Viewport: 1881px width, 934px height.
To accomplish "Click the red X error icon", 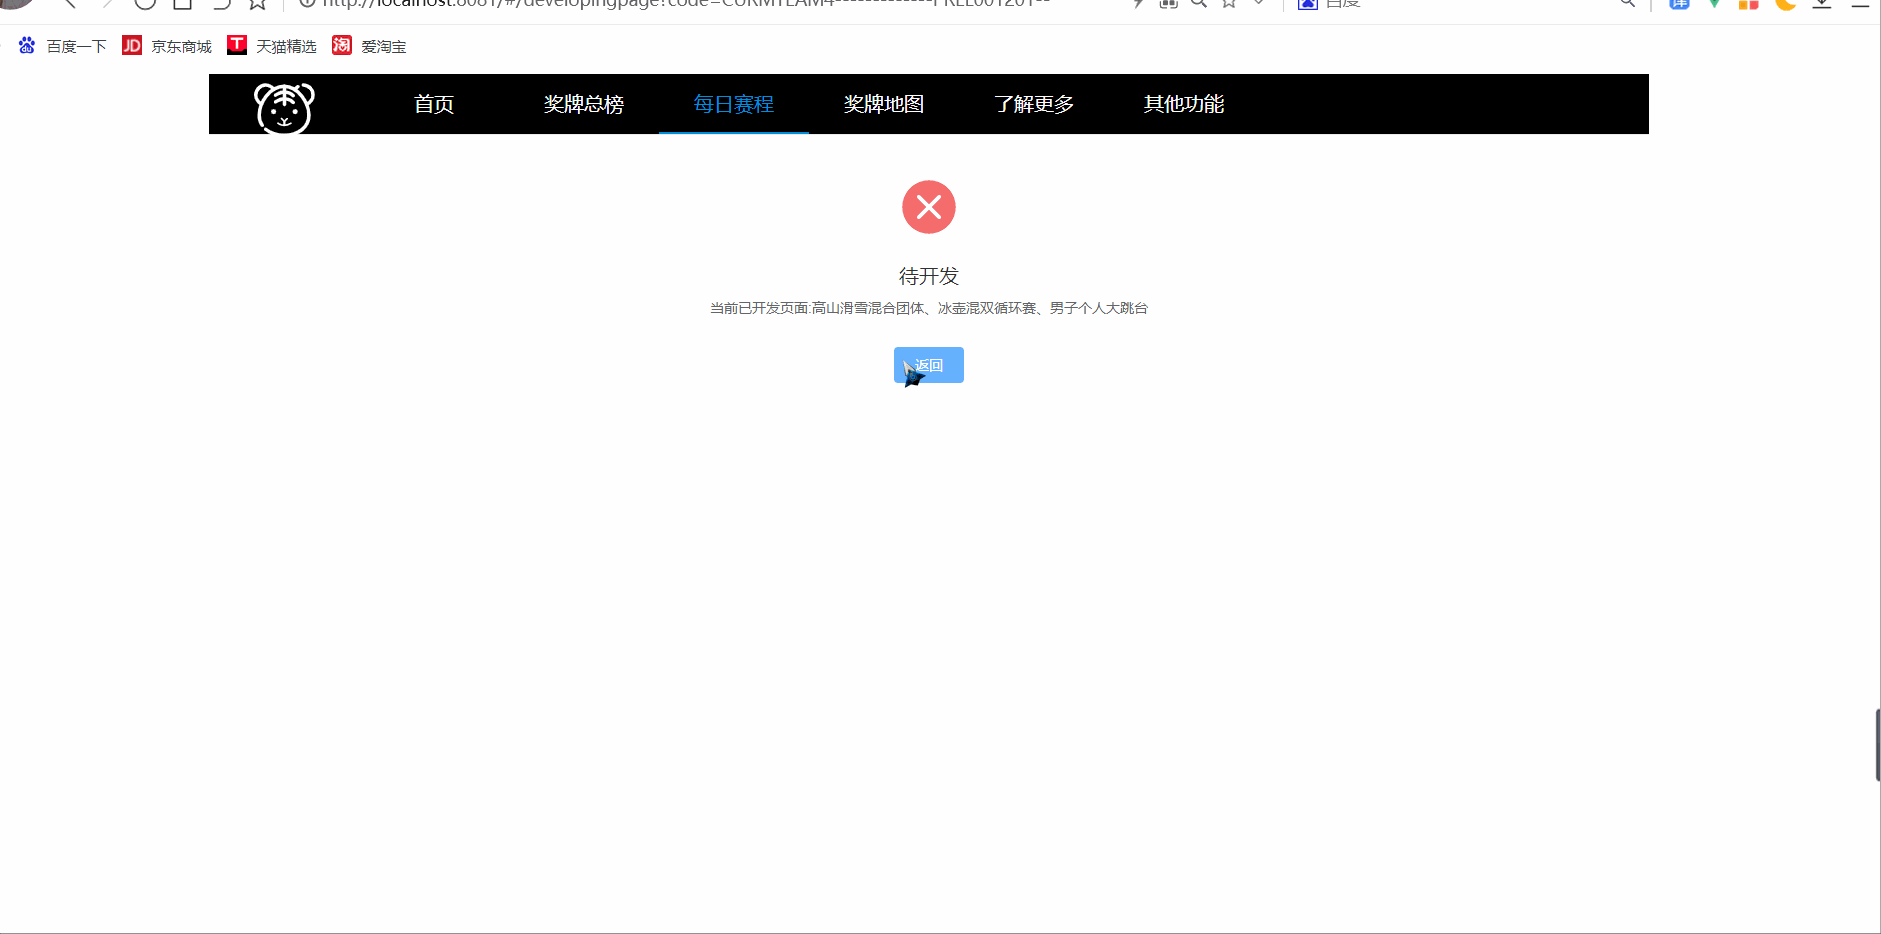I will (x=928, y=207).
